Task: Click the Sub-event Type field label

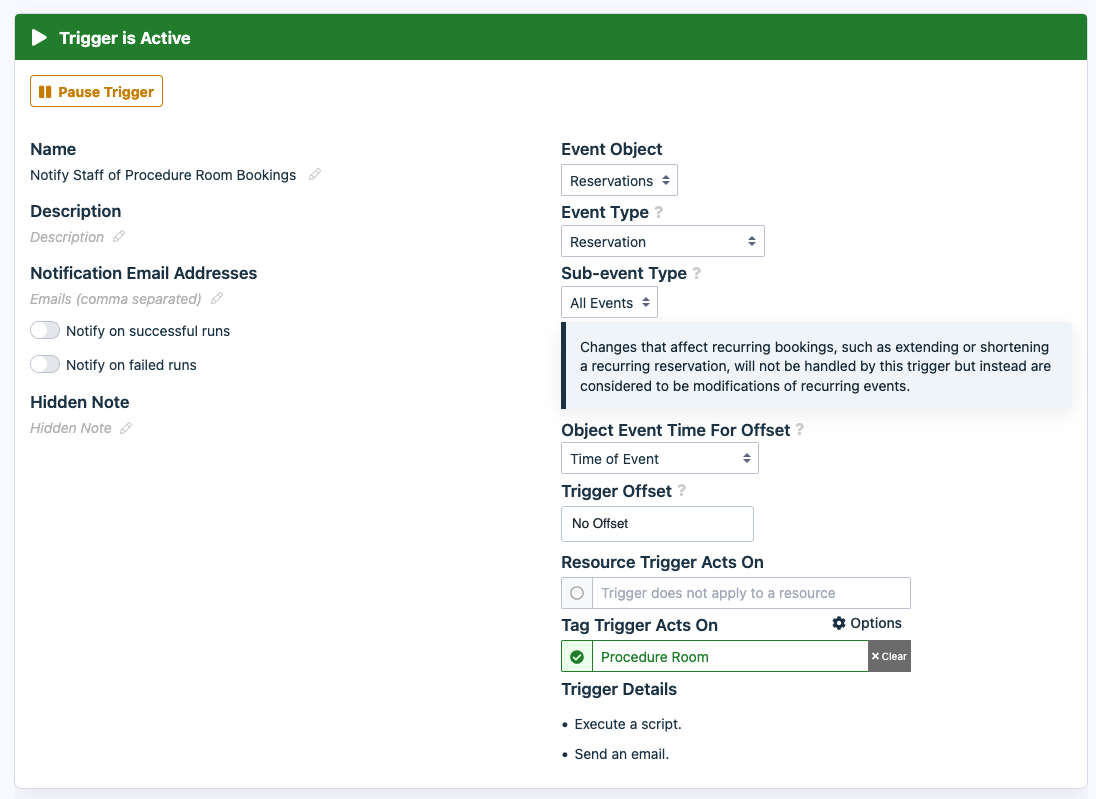Action: pos(624,272)
